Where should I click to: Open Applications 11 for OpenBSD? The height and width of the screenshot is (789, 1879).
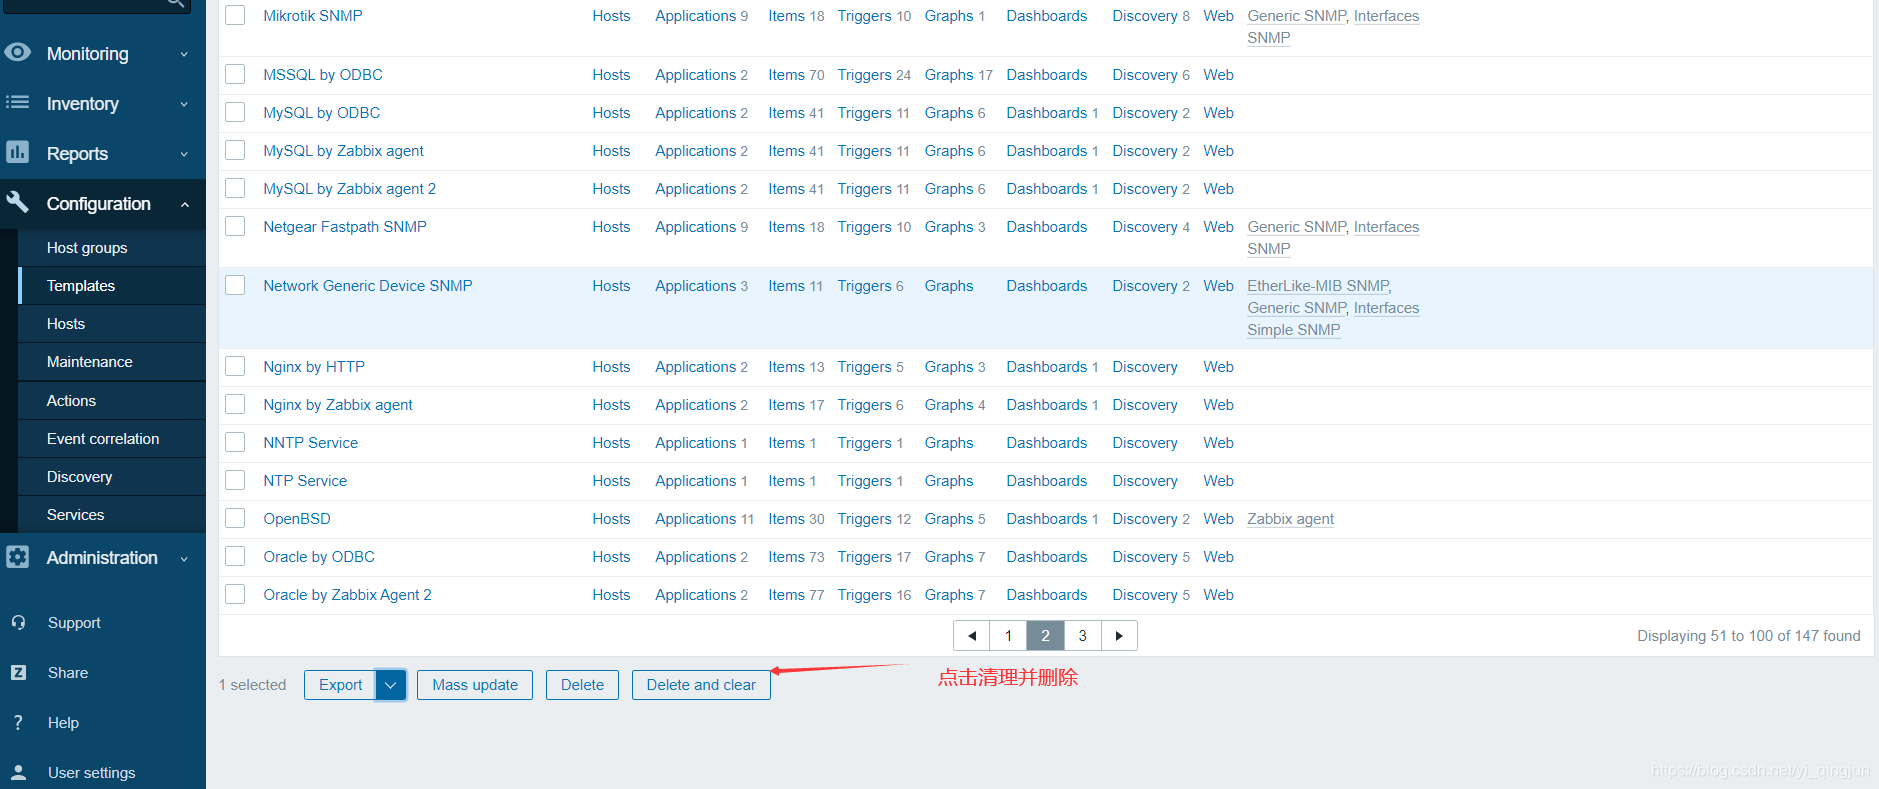(x=704, y=518)
